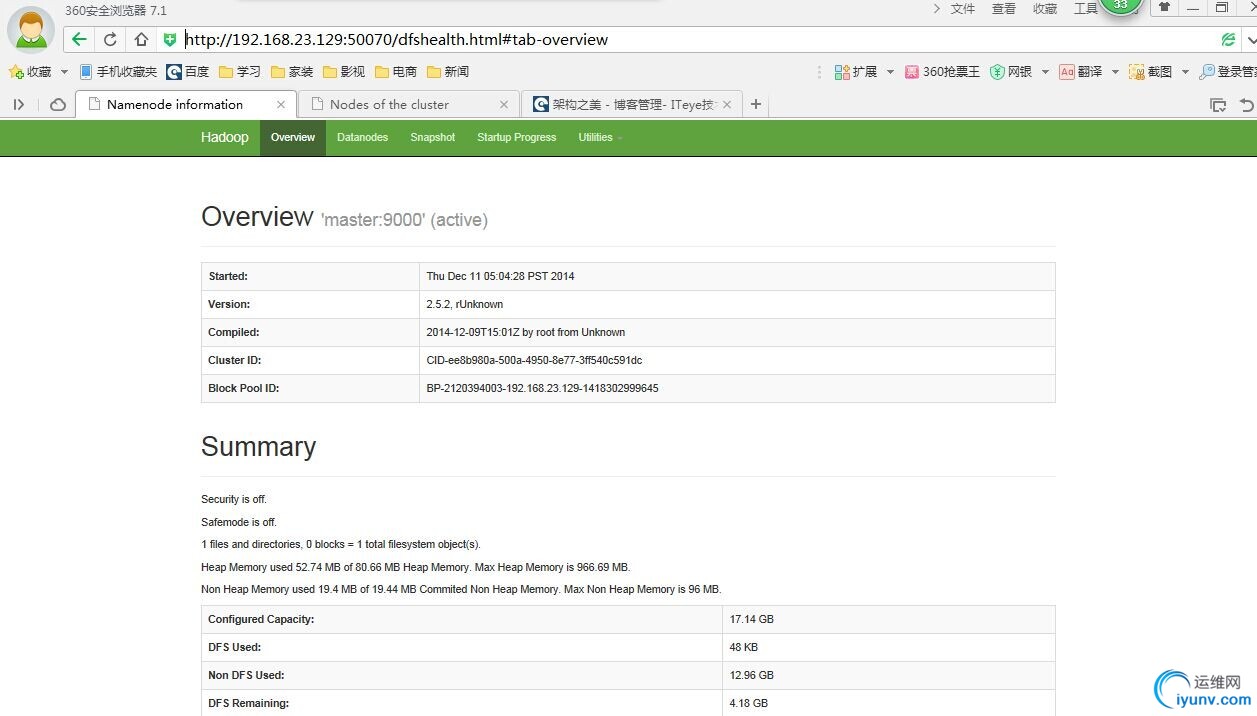This screenshot has width=1257, height=716.
Task: Expand the 网银 dropdown arrow
Action: coord(1045,72)
